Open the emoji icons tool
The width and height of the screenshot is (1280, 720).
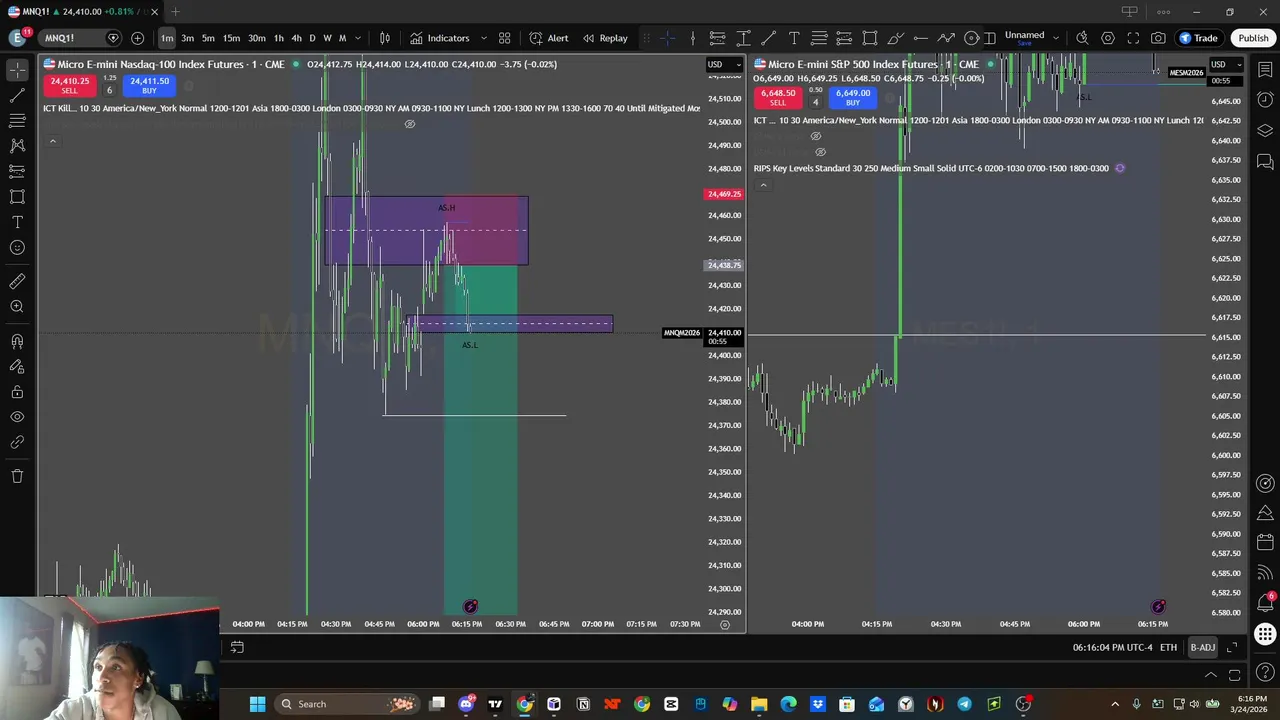point(17,248)
